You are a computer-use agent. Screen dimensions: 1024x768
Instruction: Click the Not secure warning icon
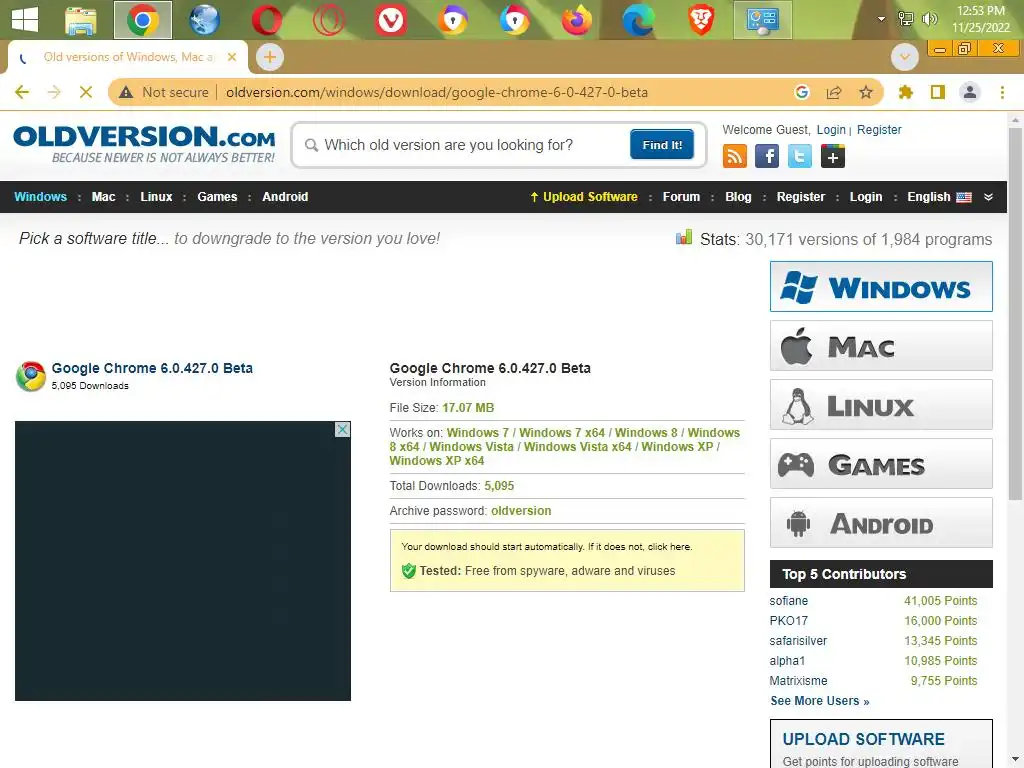click(x=126, y=92)
